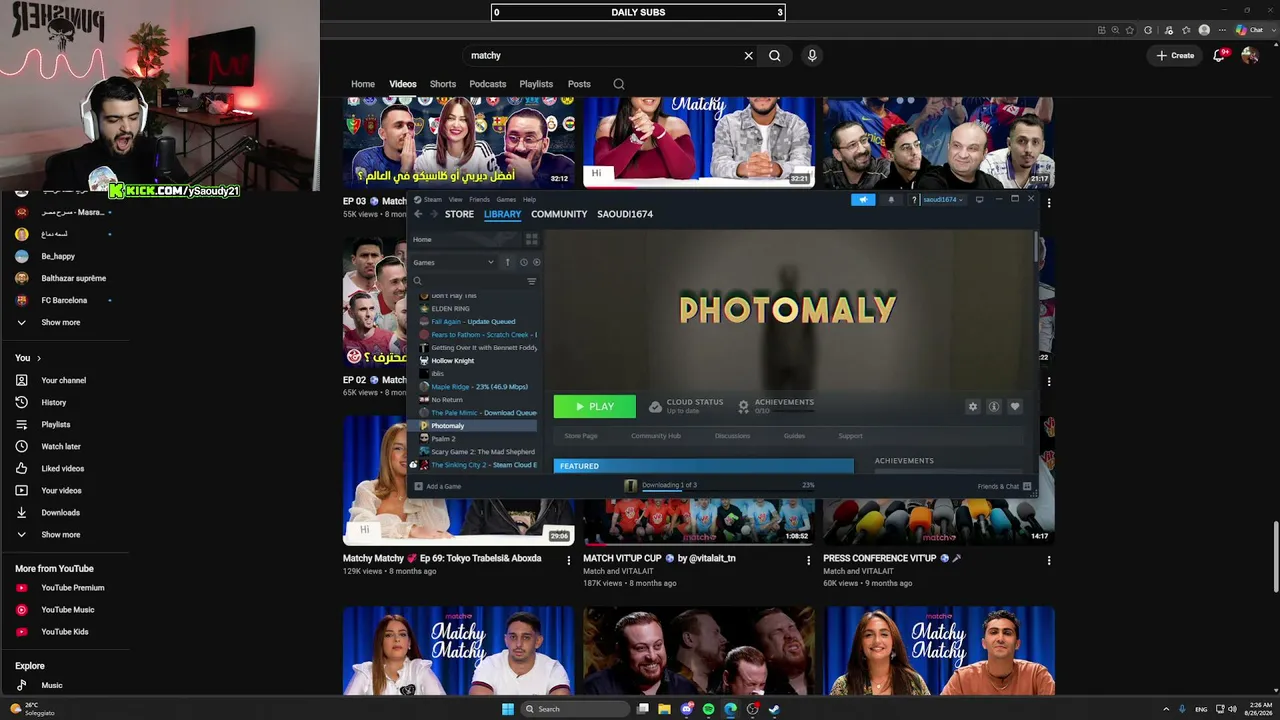Click the Steam library search field

[x=468, y=281]
